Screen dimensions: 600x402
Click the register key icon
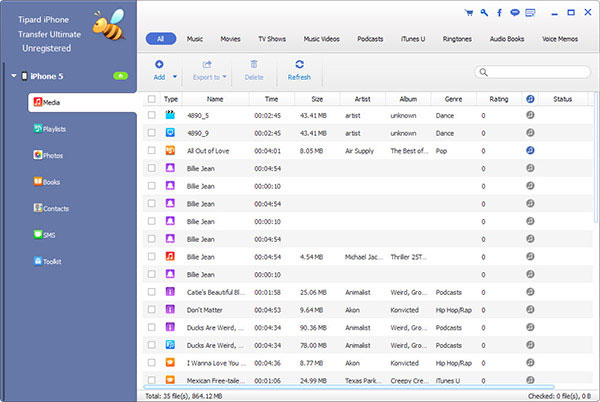click(x=484, y=13)
